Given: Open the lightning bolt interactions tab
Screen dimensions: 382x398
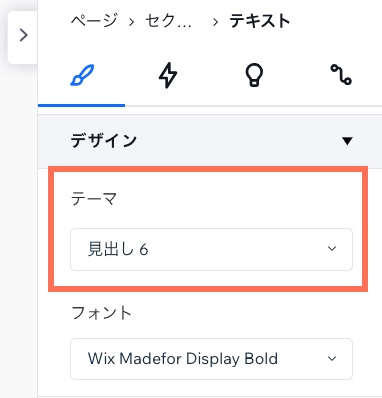Looking at the screenshot, I should click(168, 75).
